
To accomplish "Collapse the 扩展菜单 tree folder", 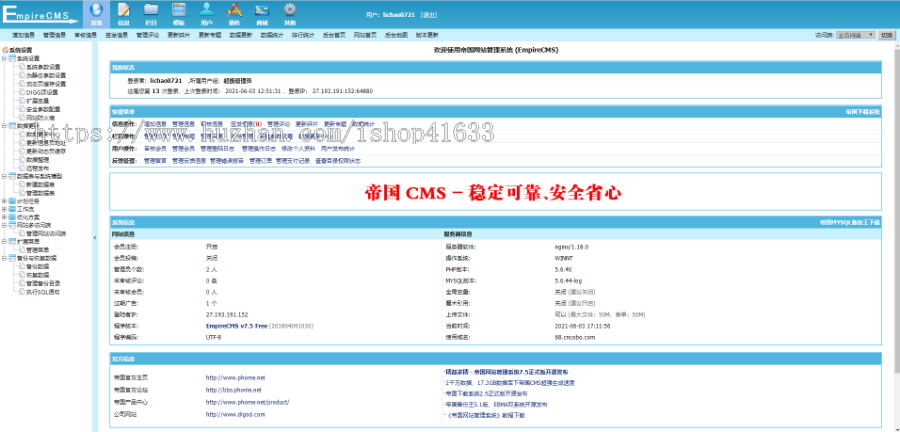I will point(5,242).
